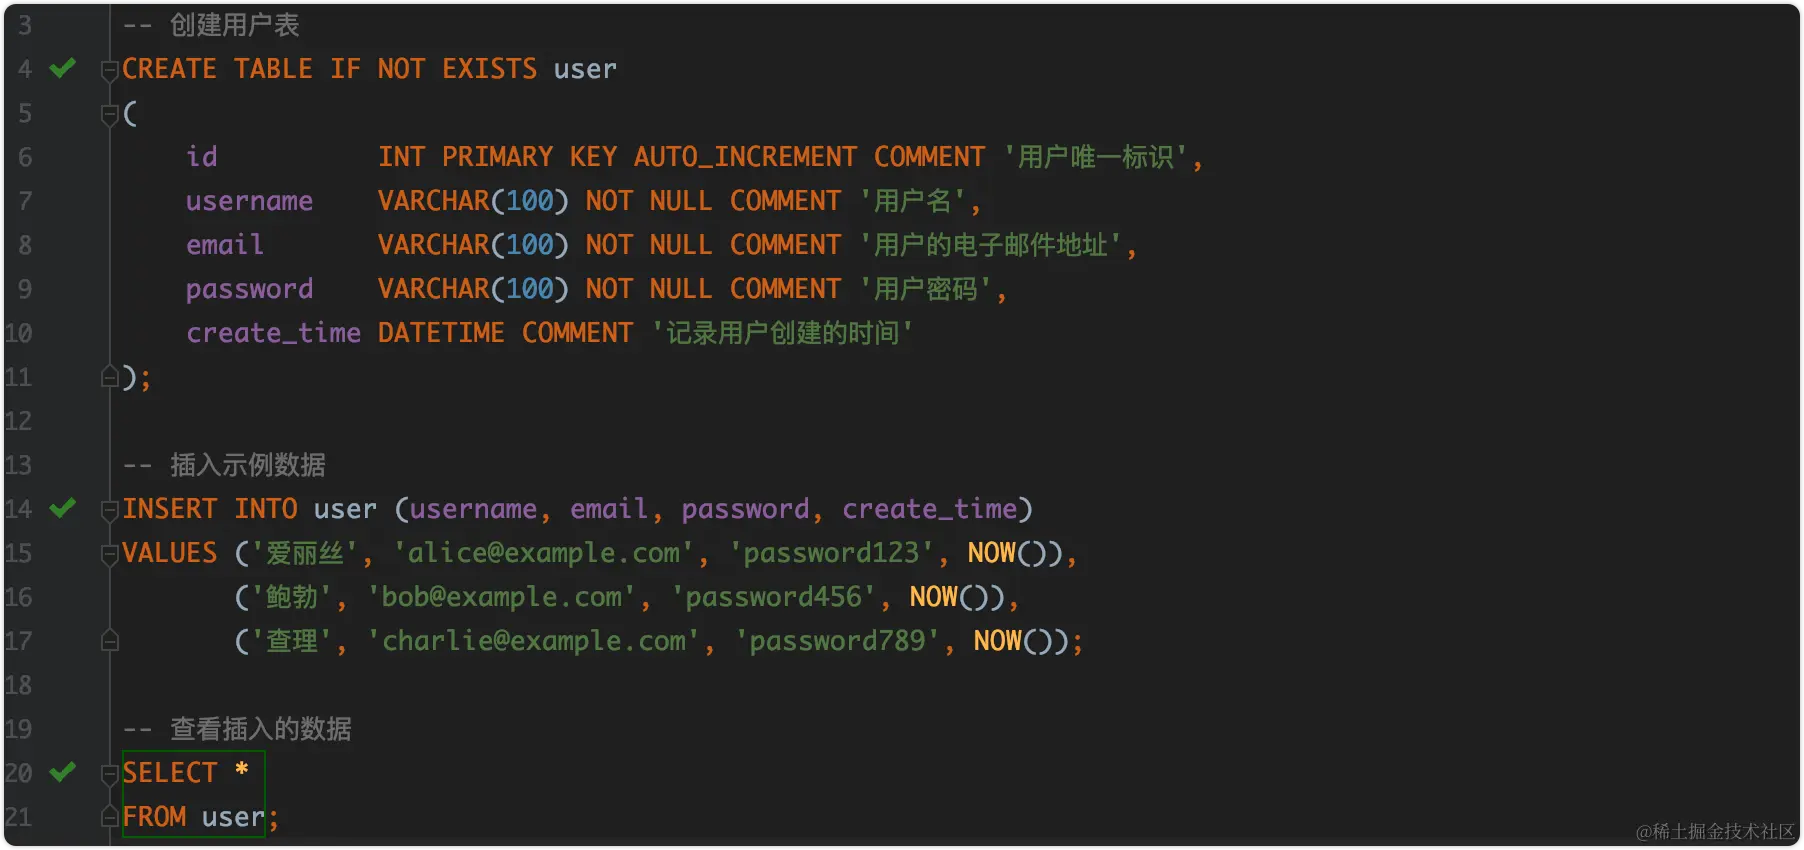Click 'password456' string
The image size is (1804, 850).
[x=773, y=597]
